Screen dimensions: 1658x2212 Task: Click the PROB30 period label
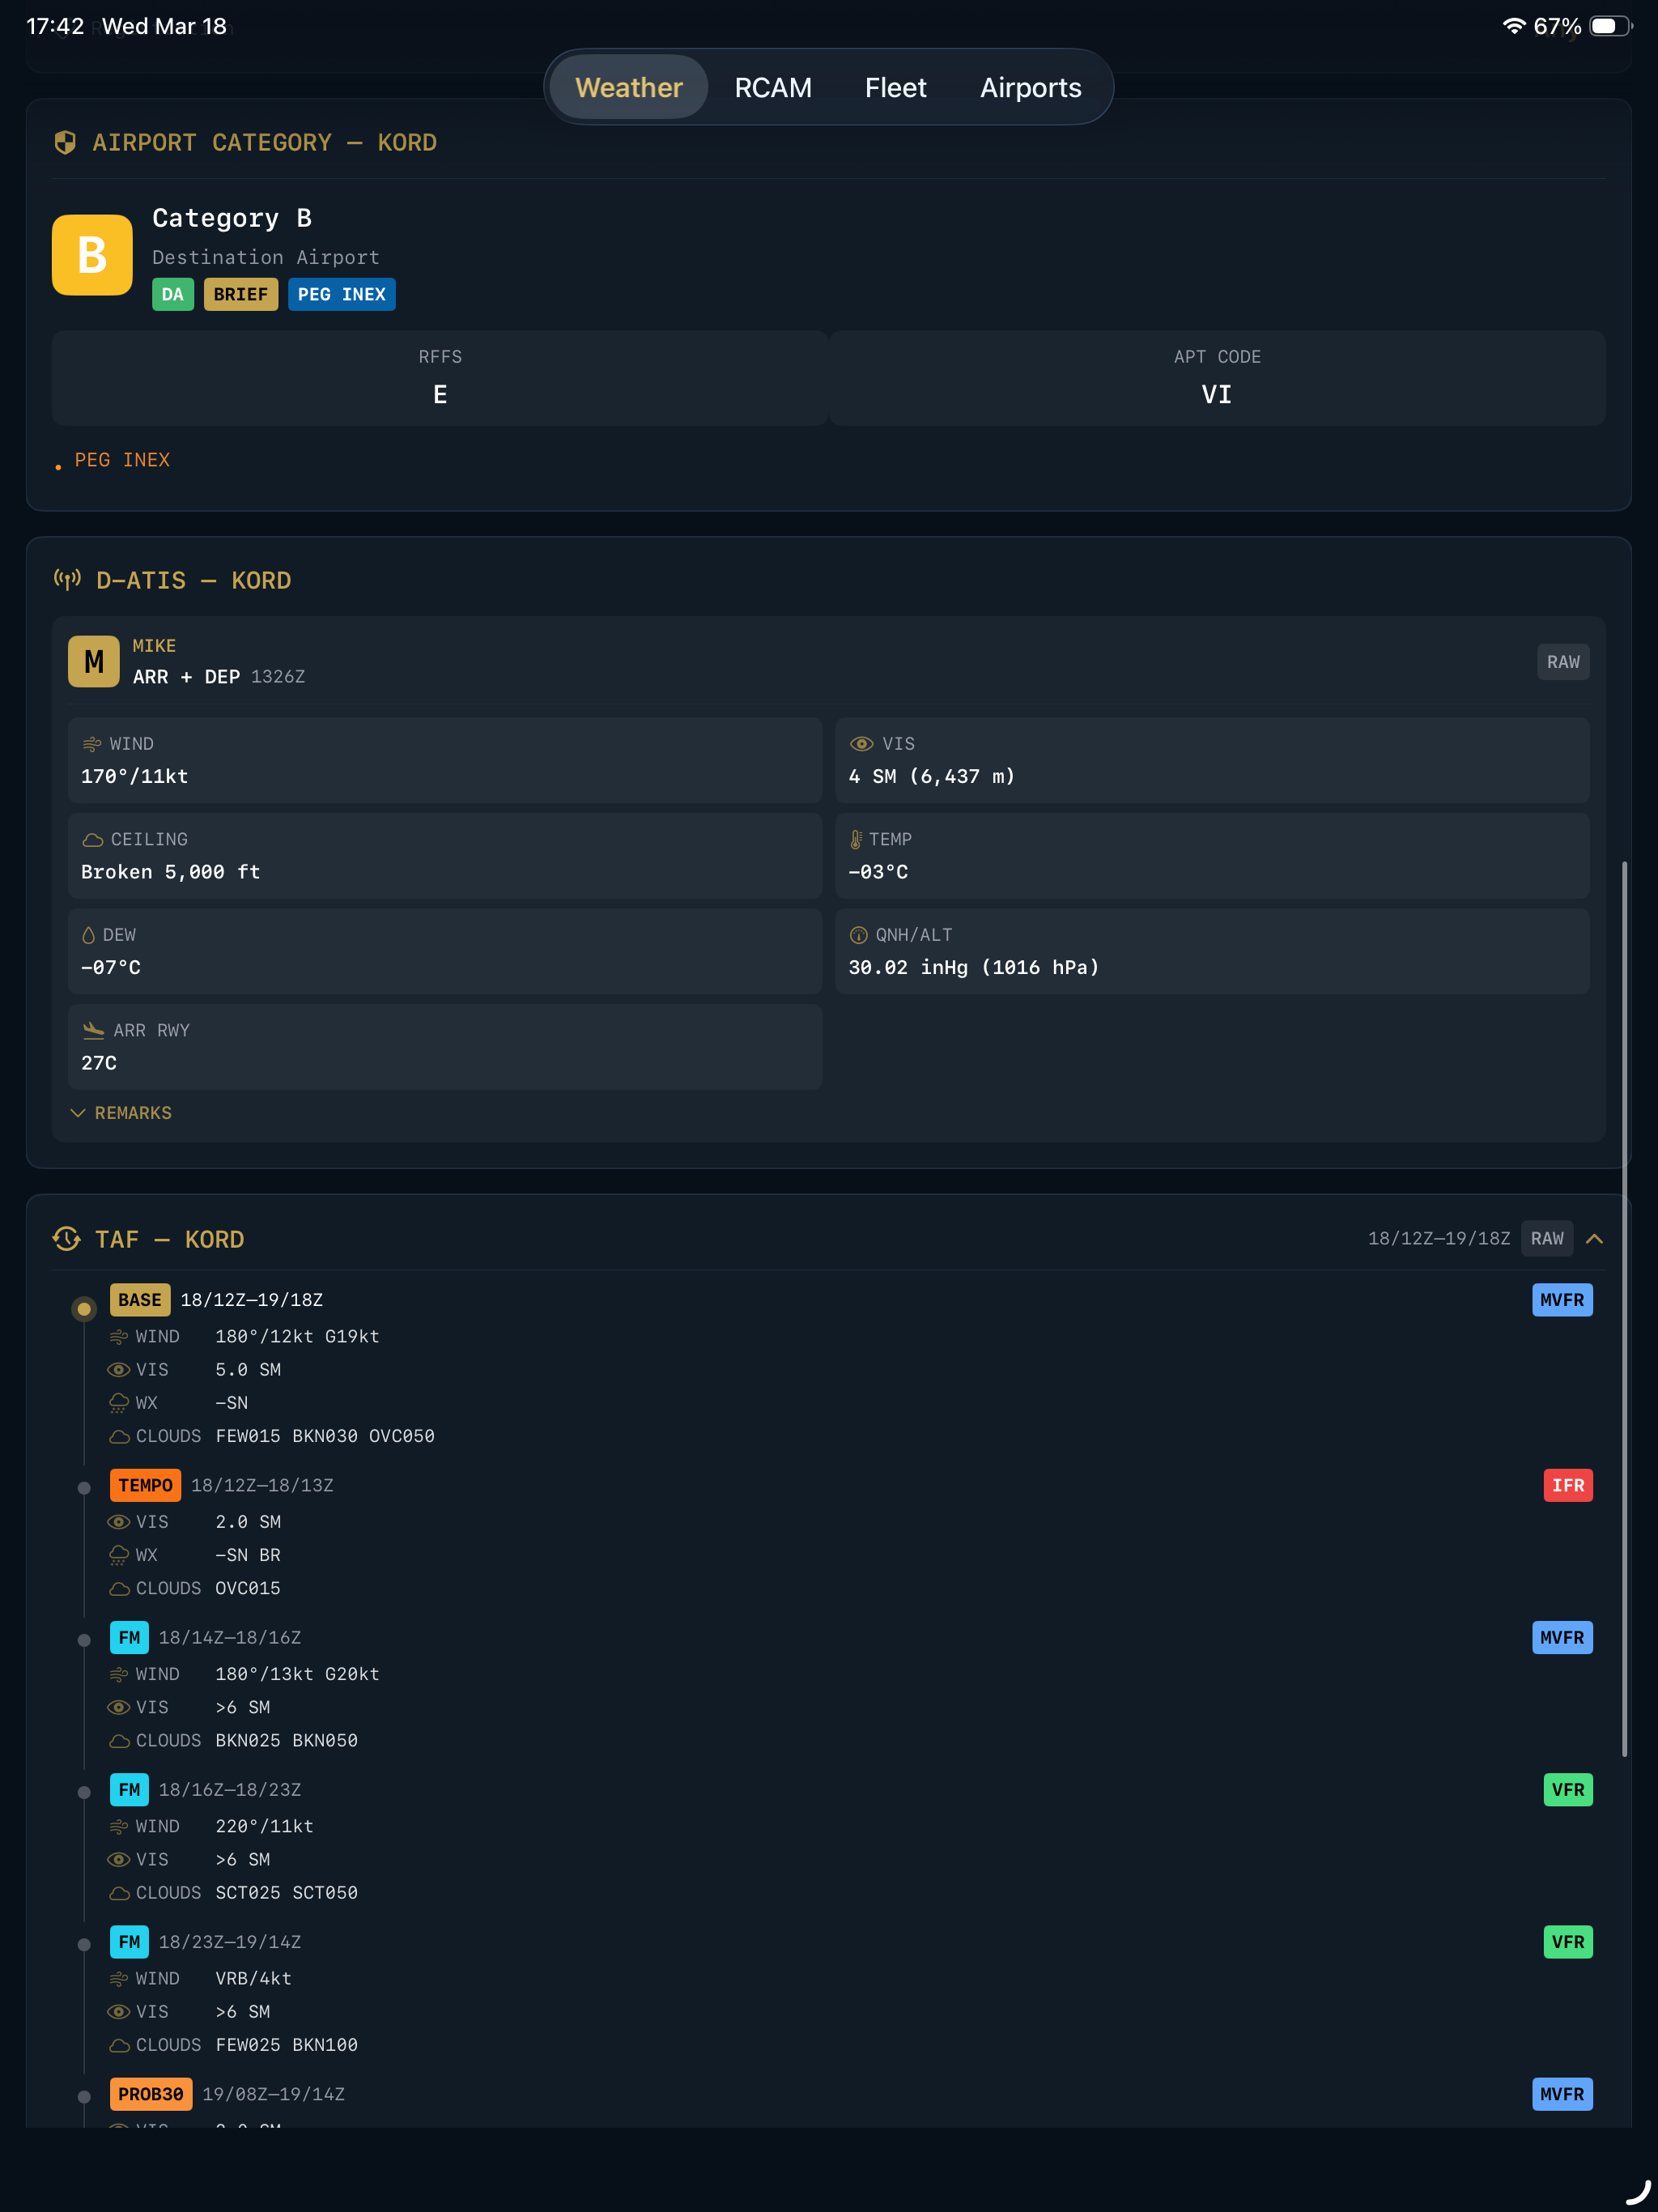[x=151, y=2094]
